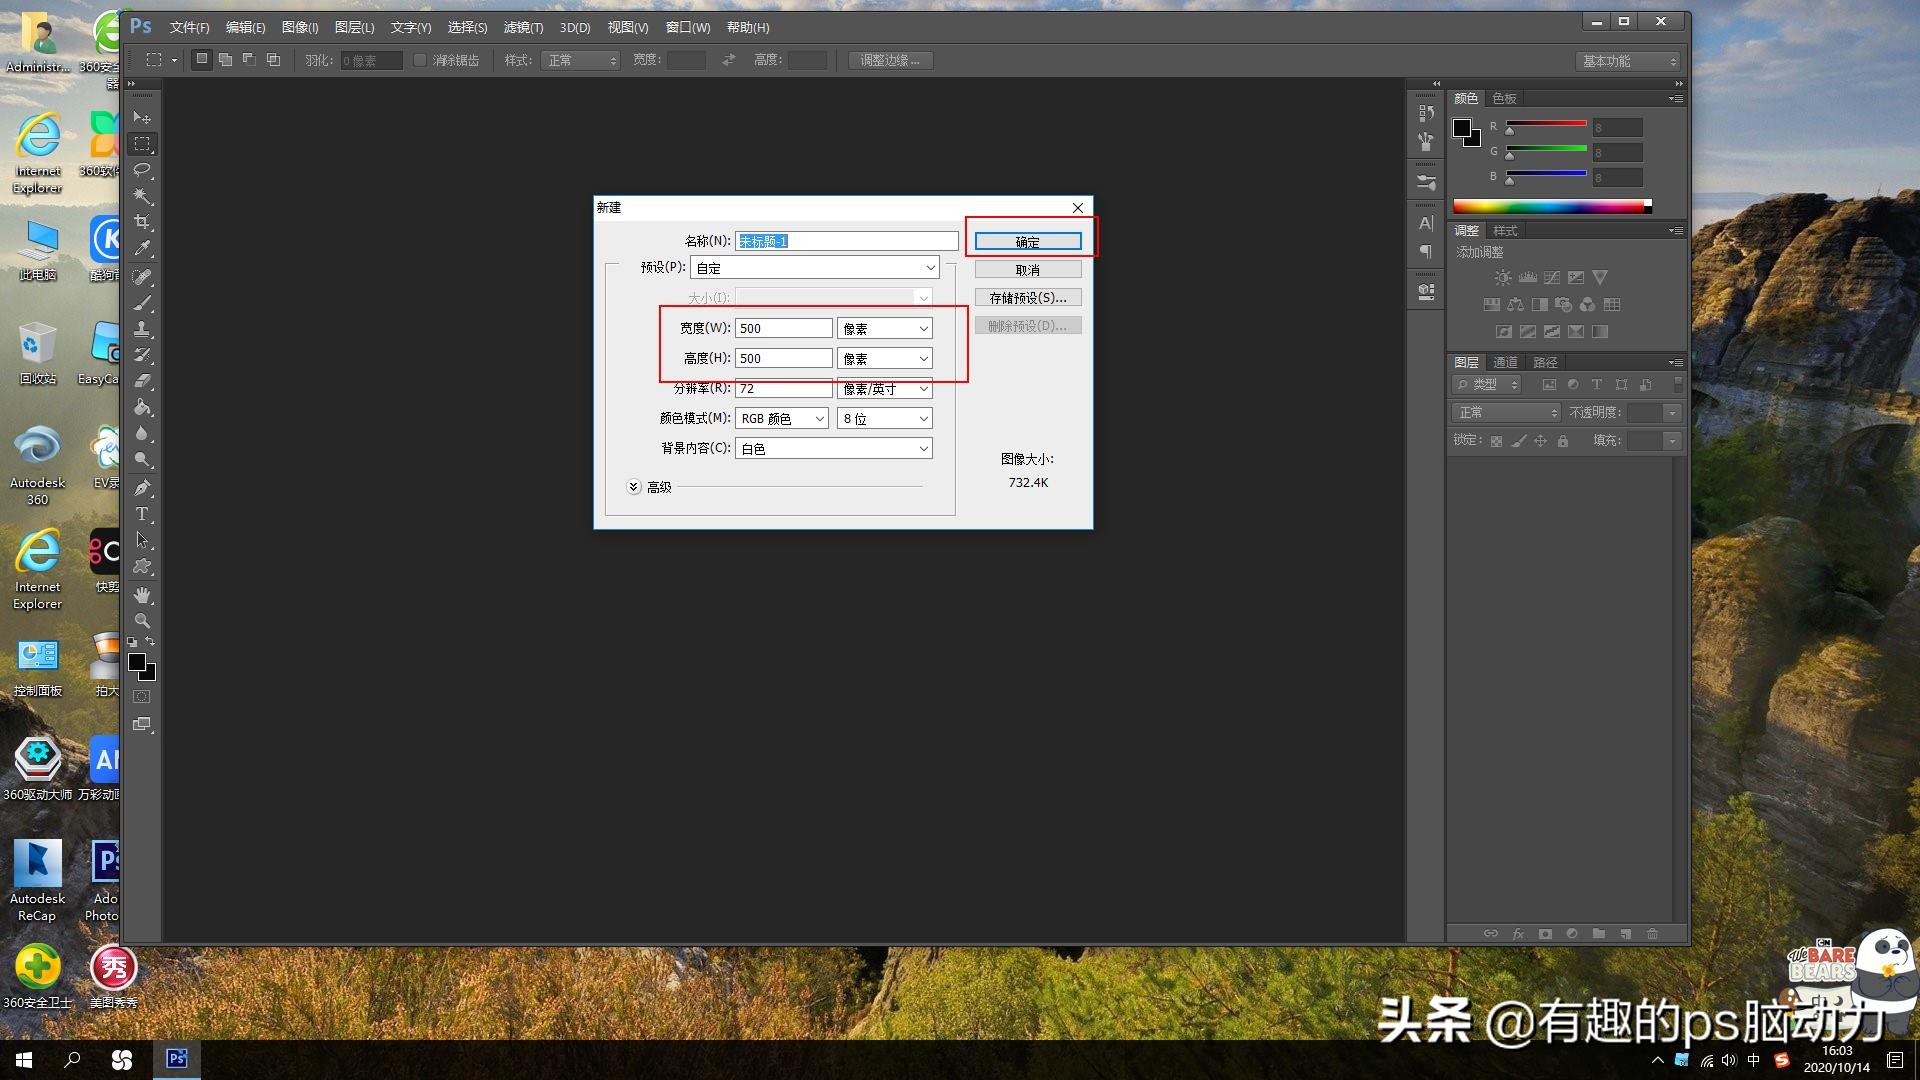The height and width of the screenshot is (1080, 1920).
Task: Click Photoshop icon in Windows taskbar
Action: (177, 1059)
